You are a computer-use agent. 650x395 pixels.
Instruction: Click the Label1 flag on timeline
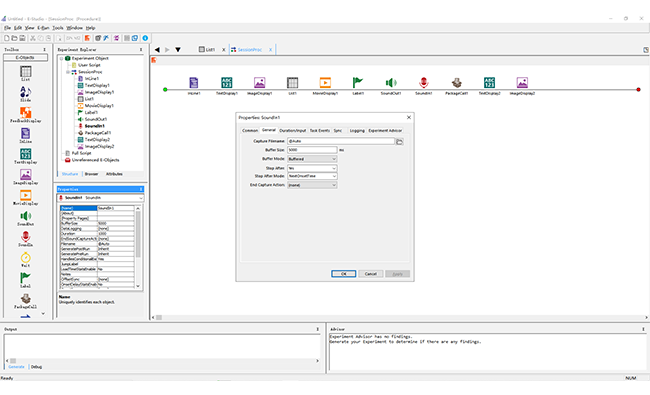pyautogui.click(x=357, y=82)
